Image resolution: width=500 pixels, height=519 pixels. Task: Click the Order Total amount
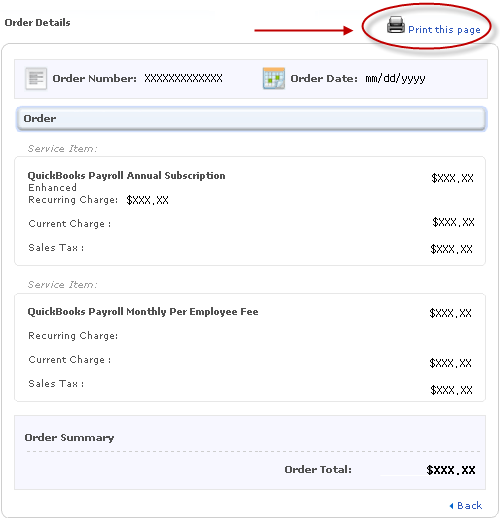click(451, 470)
